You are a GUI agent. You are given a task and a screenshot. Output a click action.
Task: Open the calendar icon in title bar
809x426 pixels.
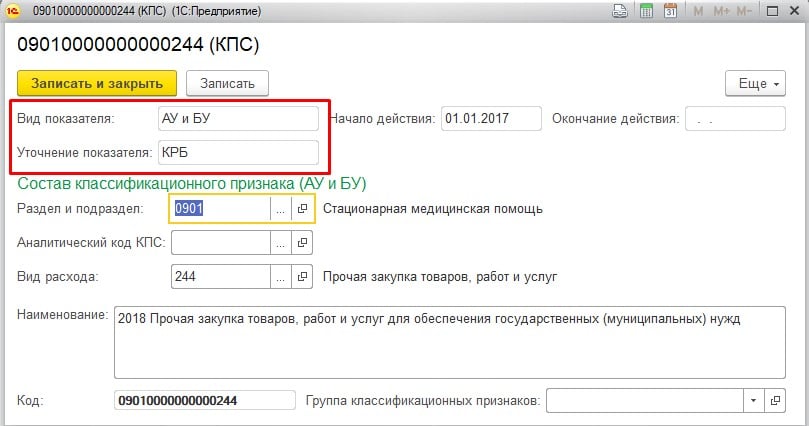tap(670, 11)
